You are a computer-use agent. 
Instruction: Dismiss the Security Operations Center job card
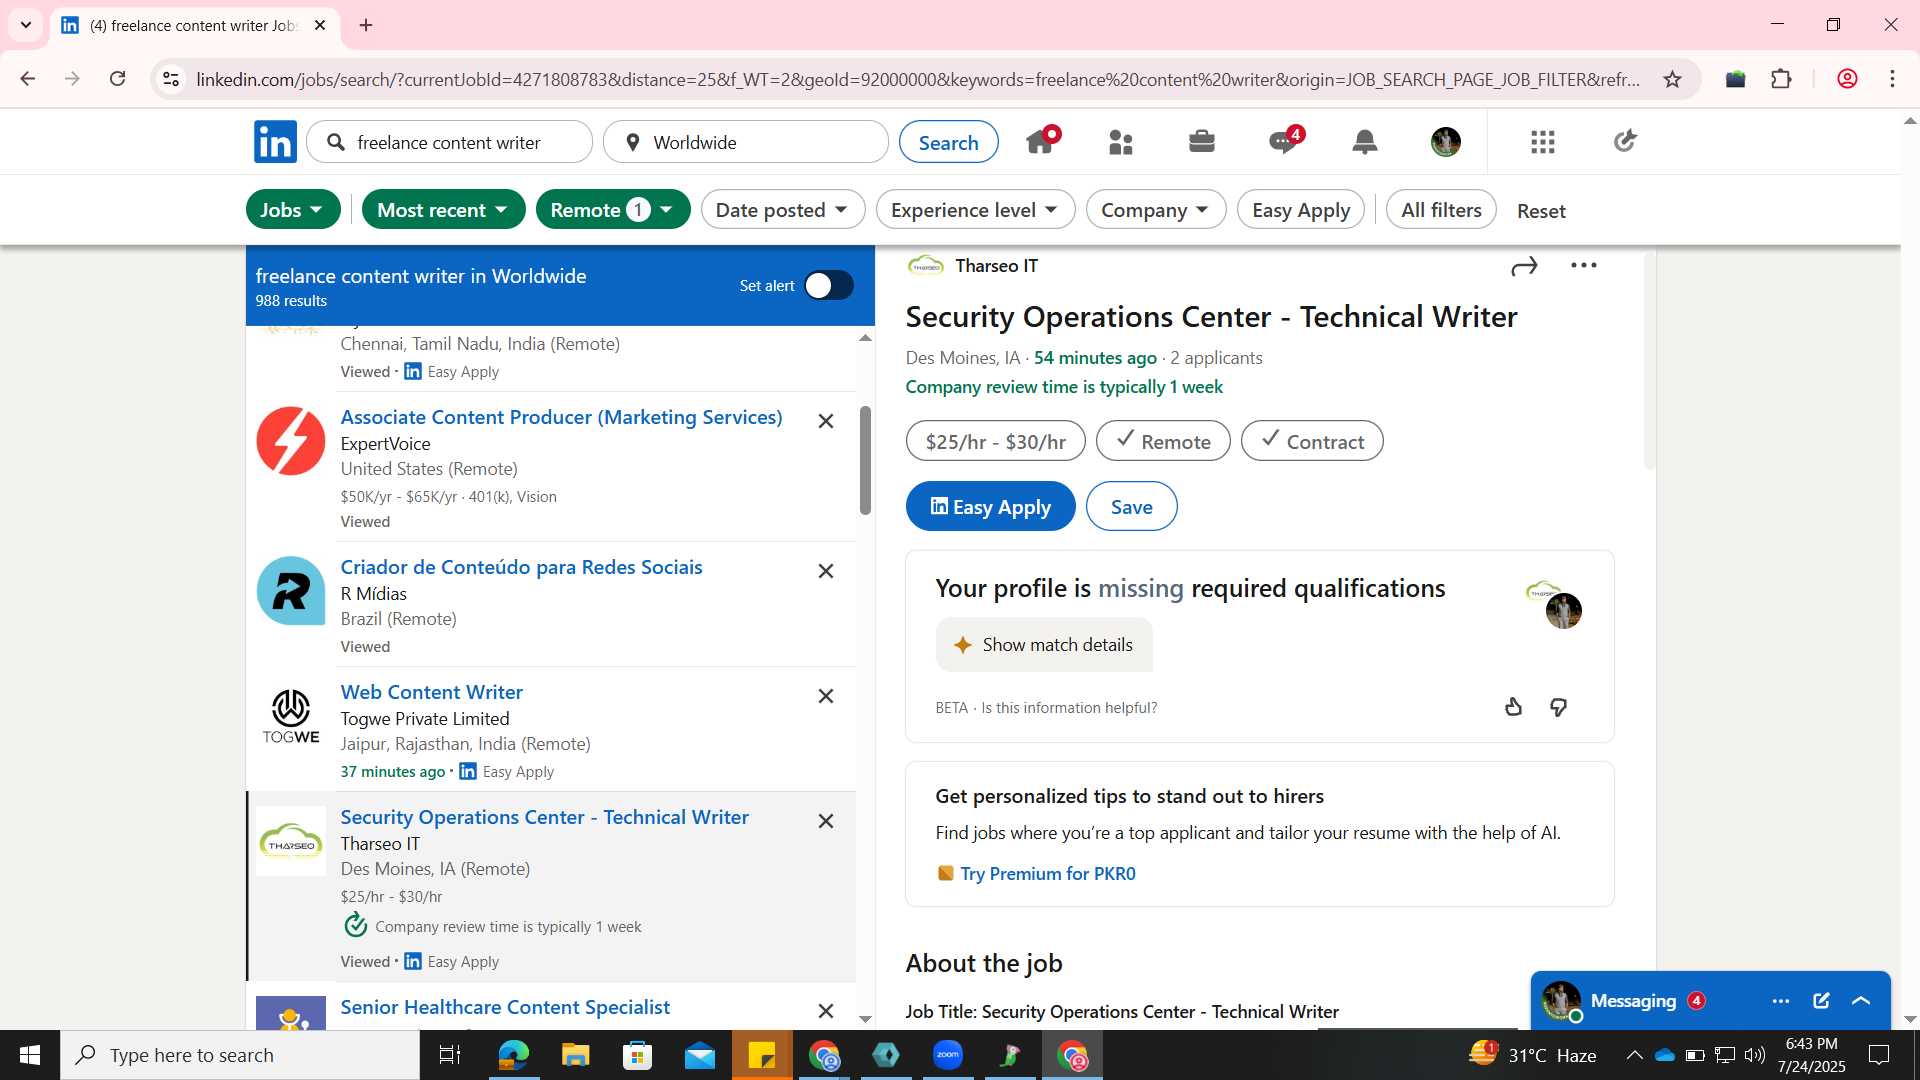(x=826, y=821)
